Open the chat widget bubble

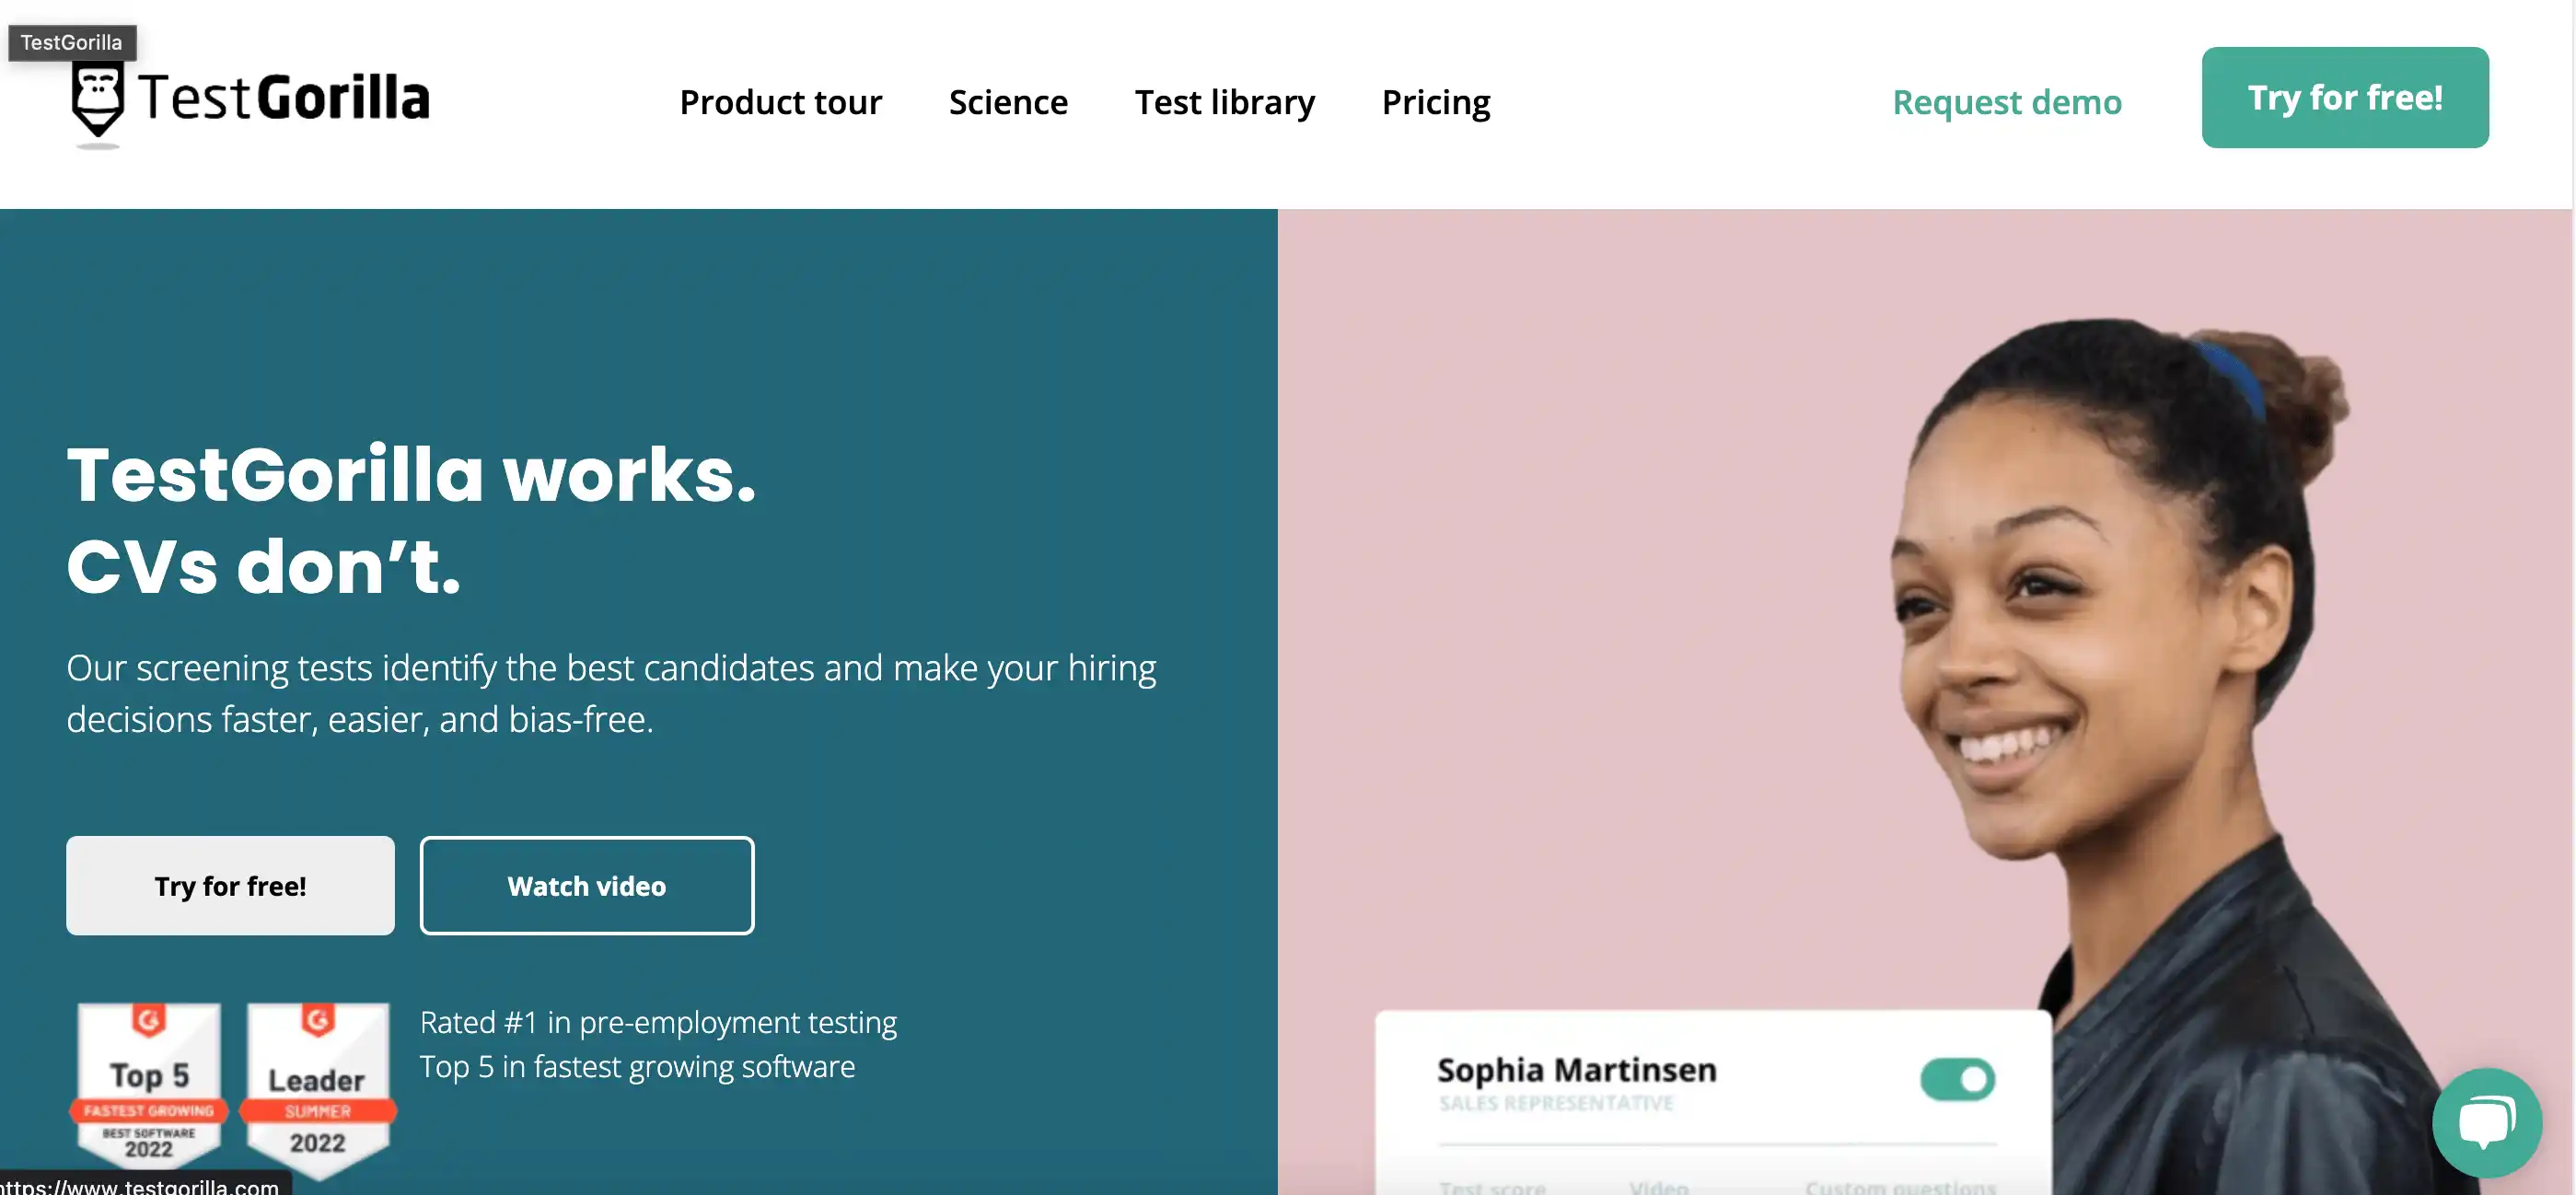tap(2487, 1123)
